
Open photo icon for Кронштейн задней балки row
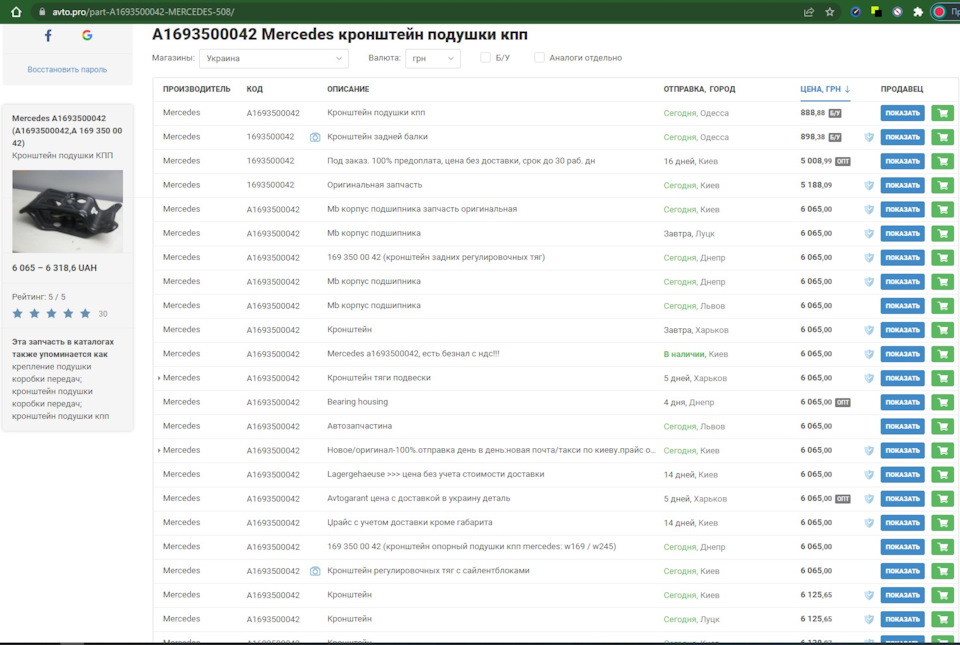(315, 137)
